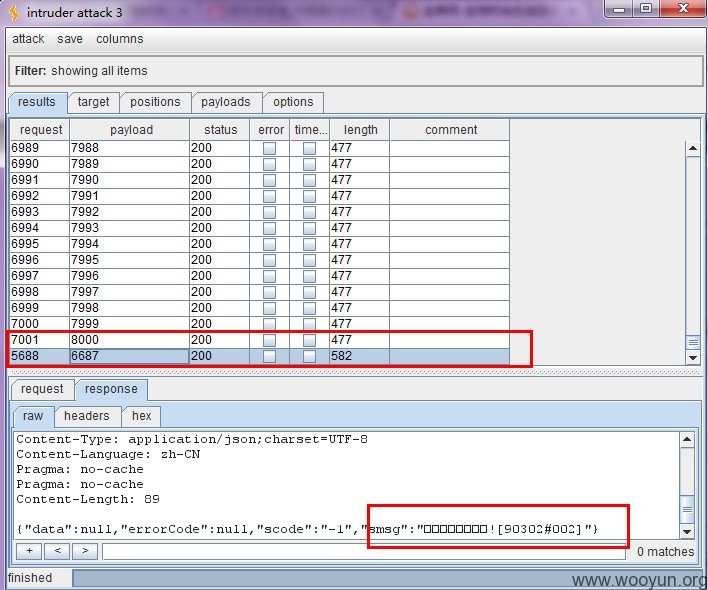
Task: Click the response pane scrollbar thumb
Action: point(687,510)
